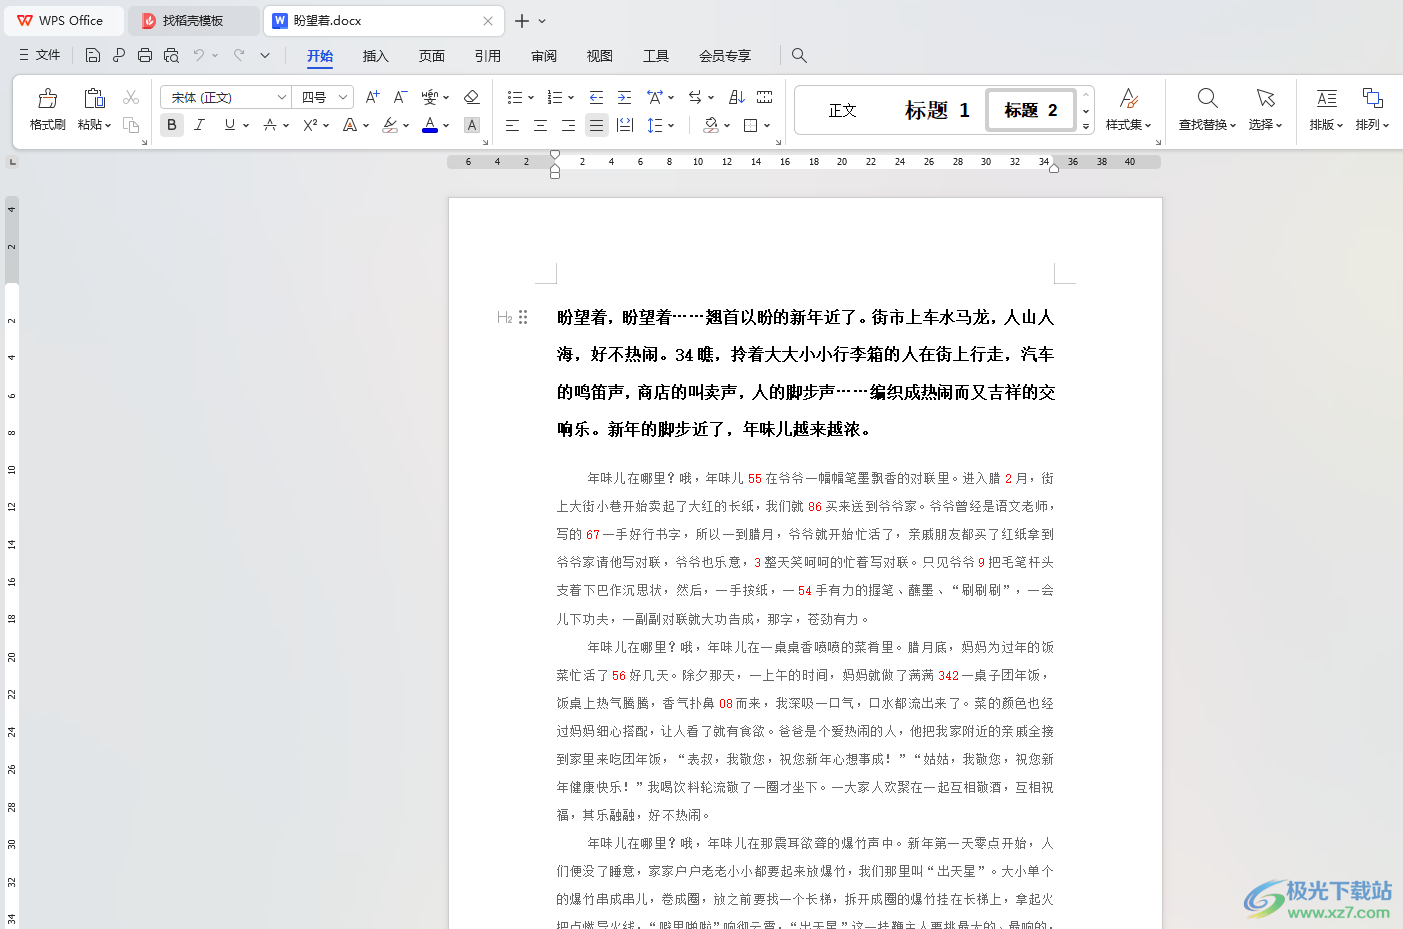Open quick access toolbar customize chevron
This screenshot has width=1403, height=929.
tap(265, 55)
